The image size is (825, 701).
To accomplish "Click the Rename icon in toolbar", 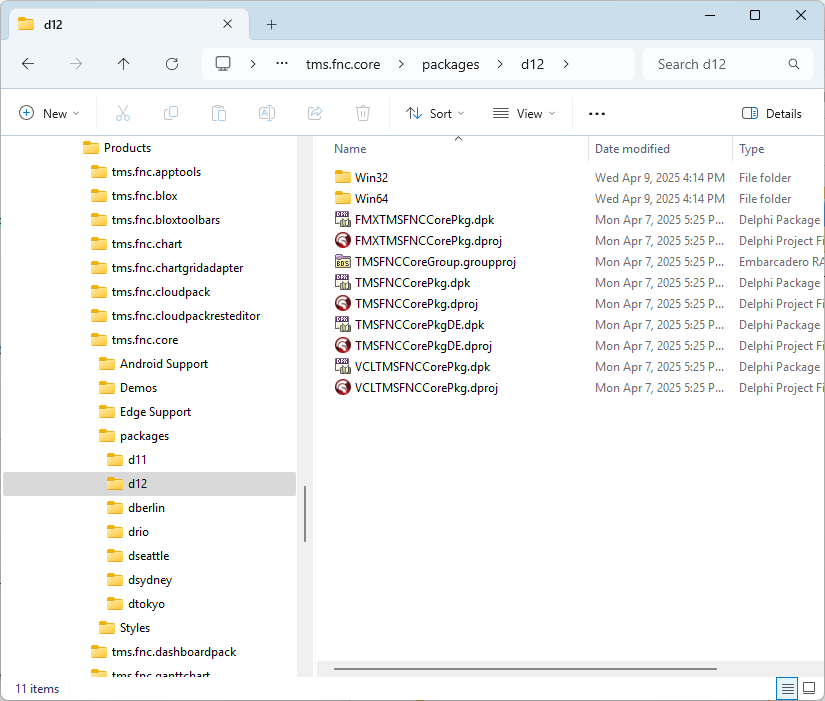I will (x=267, y=113).
